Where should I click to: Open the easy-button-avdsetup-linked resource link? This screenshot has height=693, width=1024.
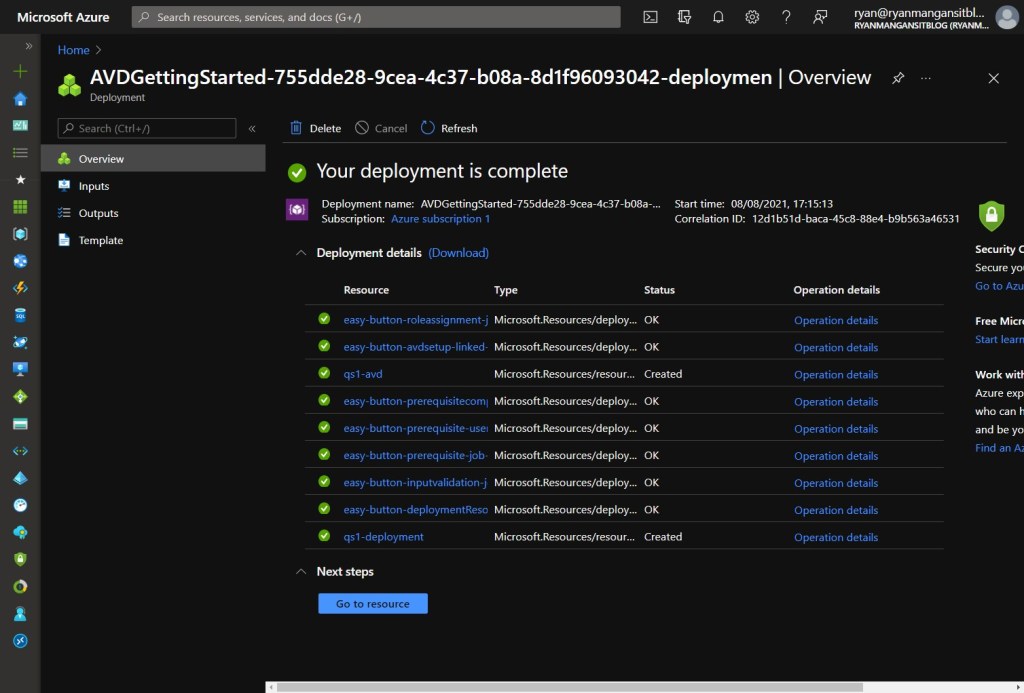[x=415, y=347]
